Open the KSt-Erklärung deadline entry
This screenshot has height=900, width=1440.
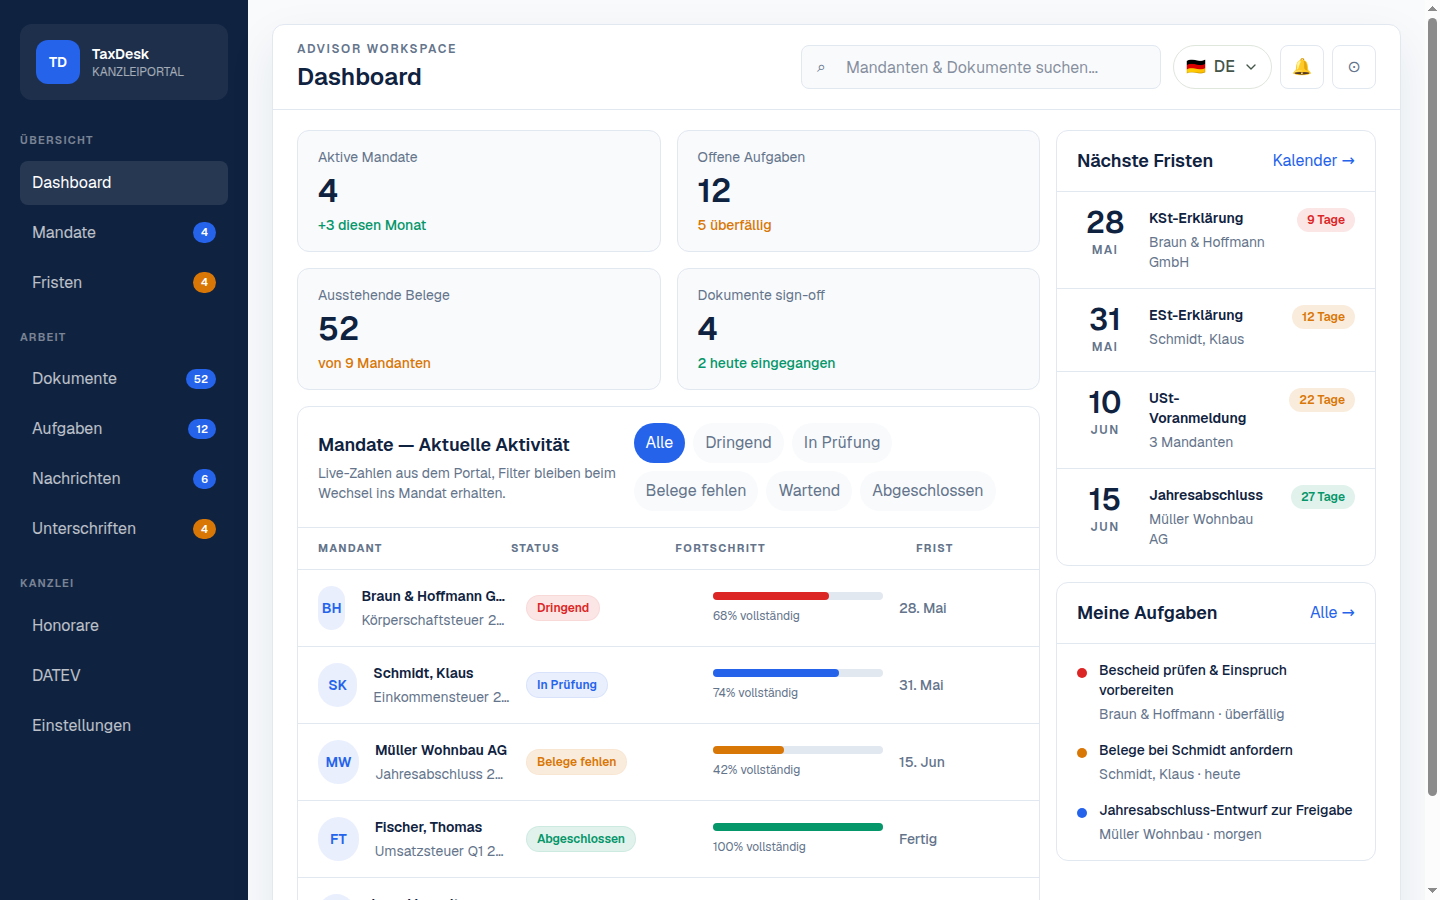1216,240
